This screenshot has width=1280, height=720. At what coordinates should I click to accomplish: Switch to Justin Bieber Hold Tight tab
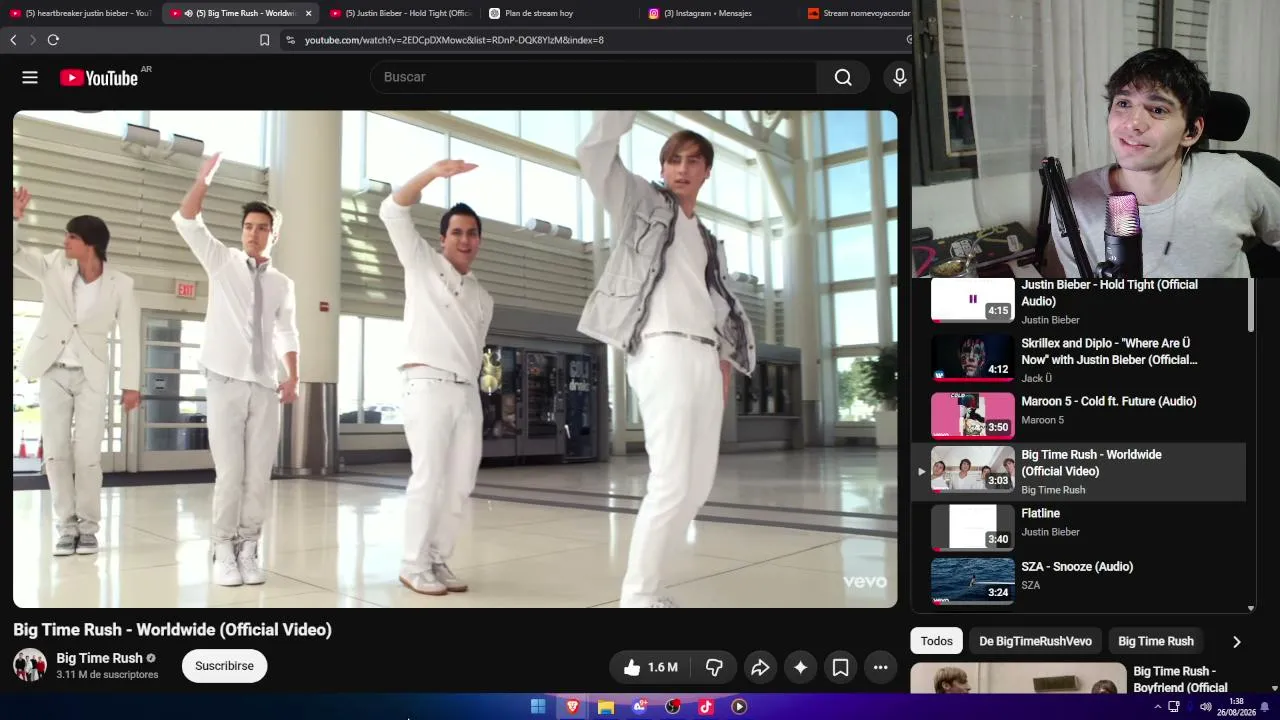coord(400,13)
